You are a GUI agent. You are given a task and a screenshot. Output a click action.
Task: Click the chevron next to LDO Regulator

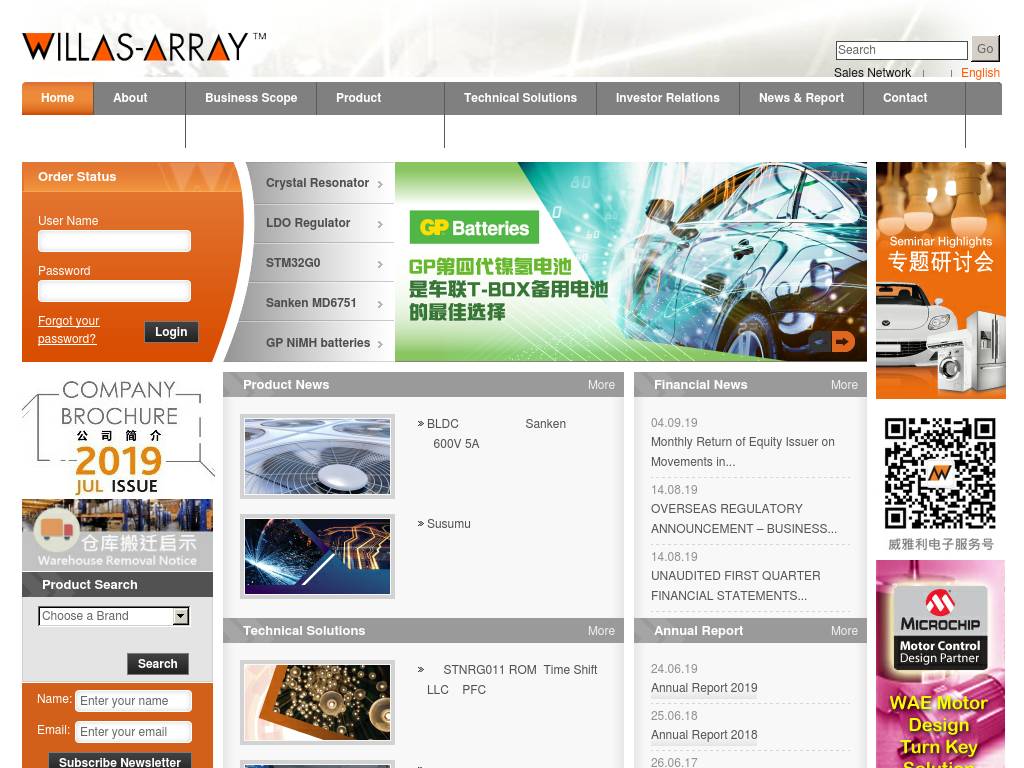point(380,225)
